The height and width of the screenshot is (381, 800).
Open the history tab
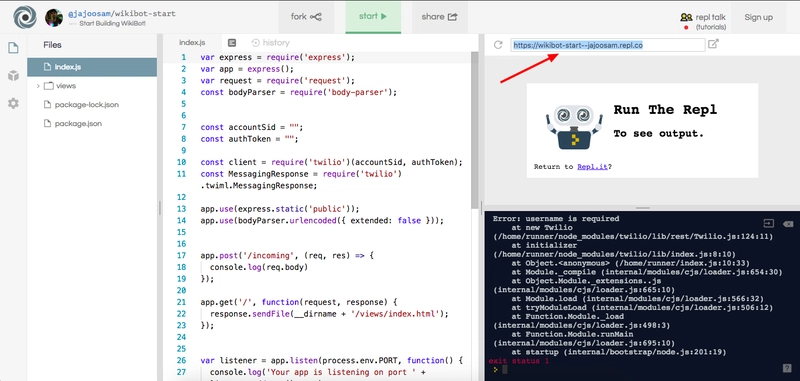click(x=270, y=43)
